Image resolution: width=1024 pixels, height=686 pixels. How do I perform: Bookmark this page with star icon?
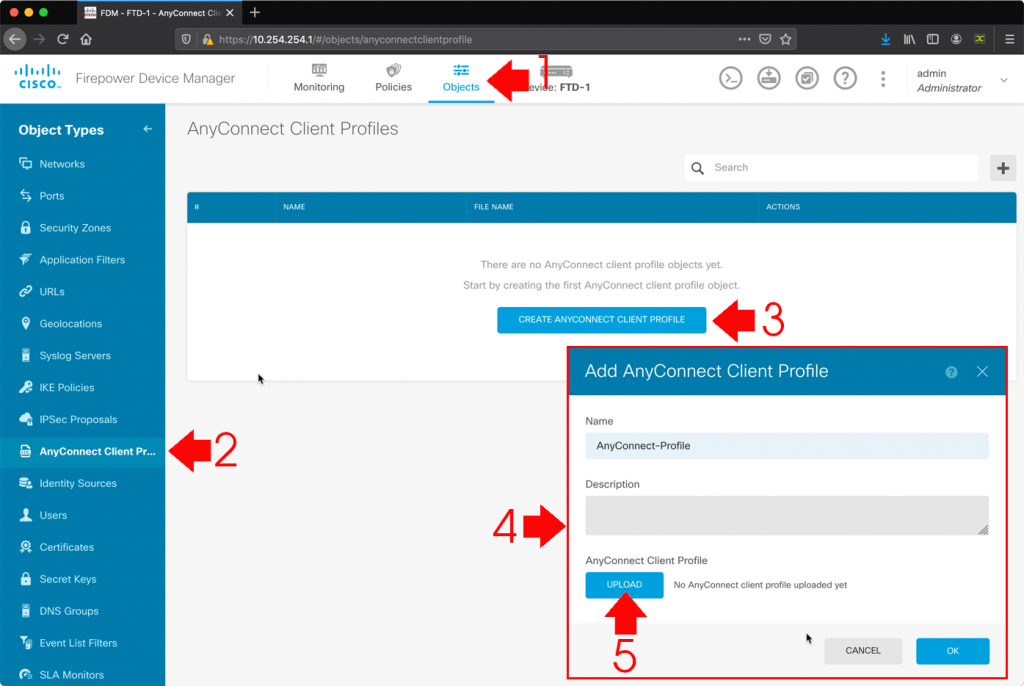(786, 39)
